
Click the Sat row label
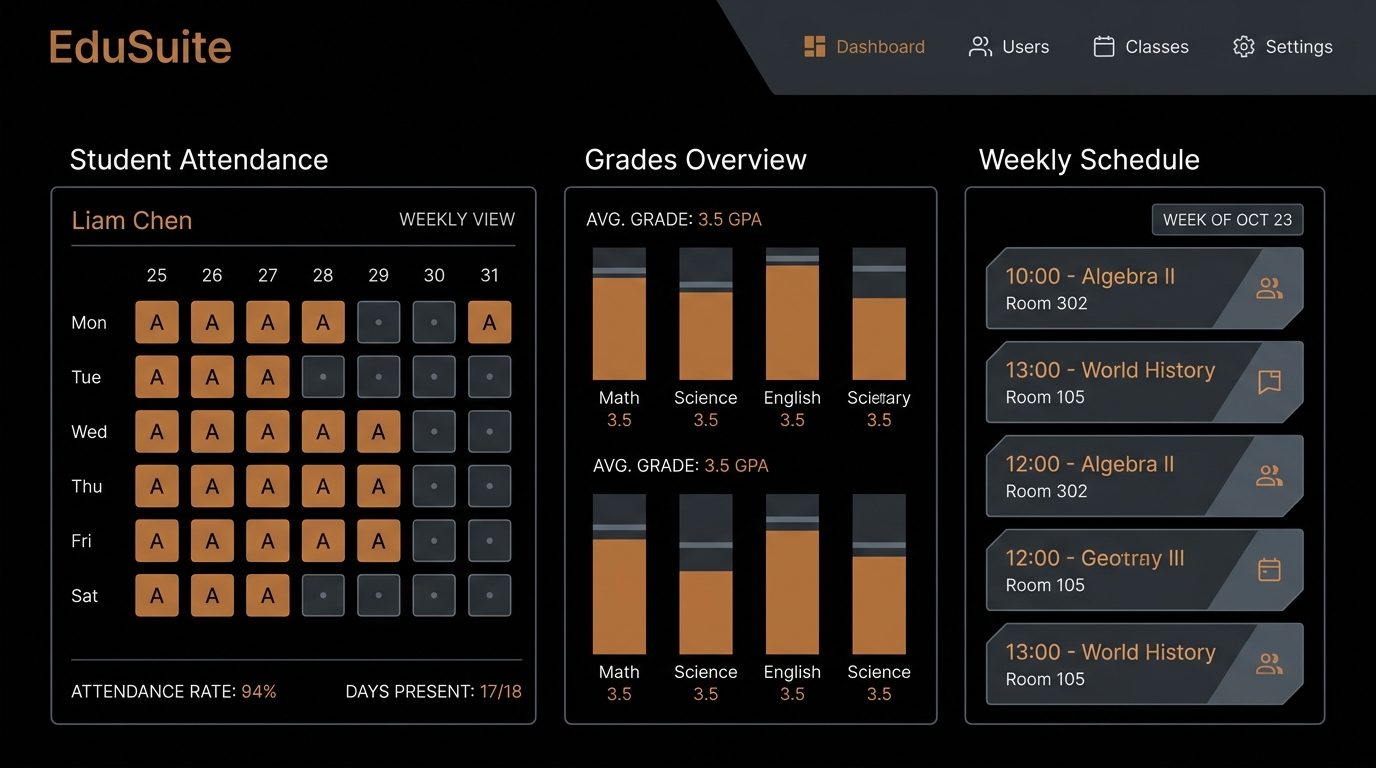pyautogui.click(x=85, y=596)
